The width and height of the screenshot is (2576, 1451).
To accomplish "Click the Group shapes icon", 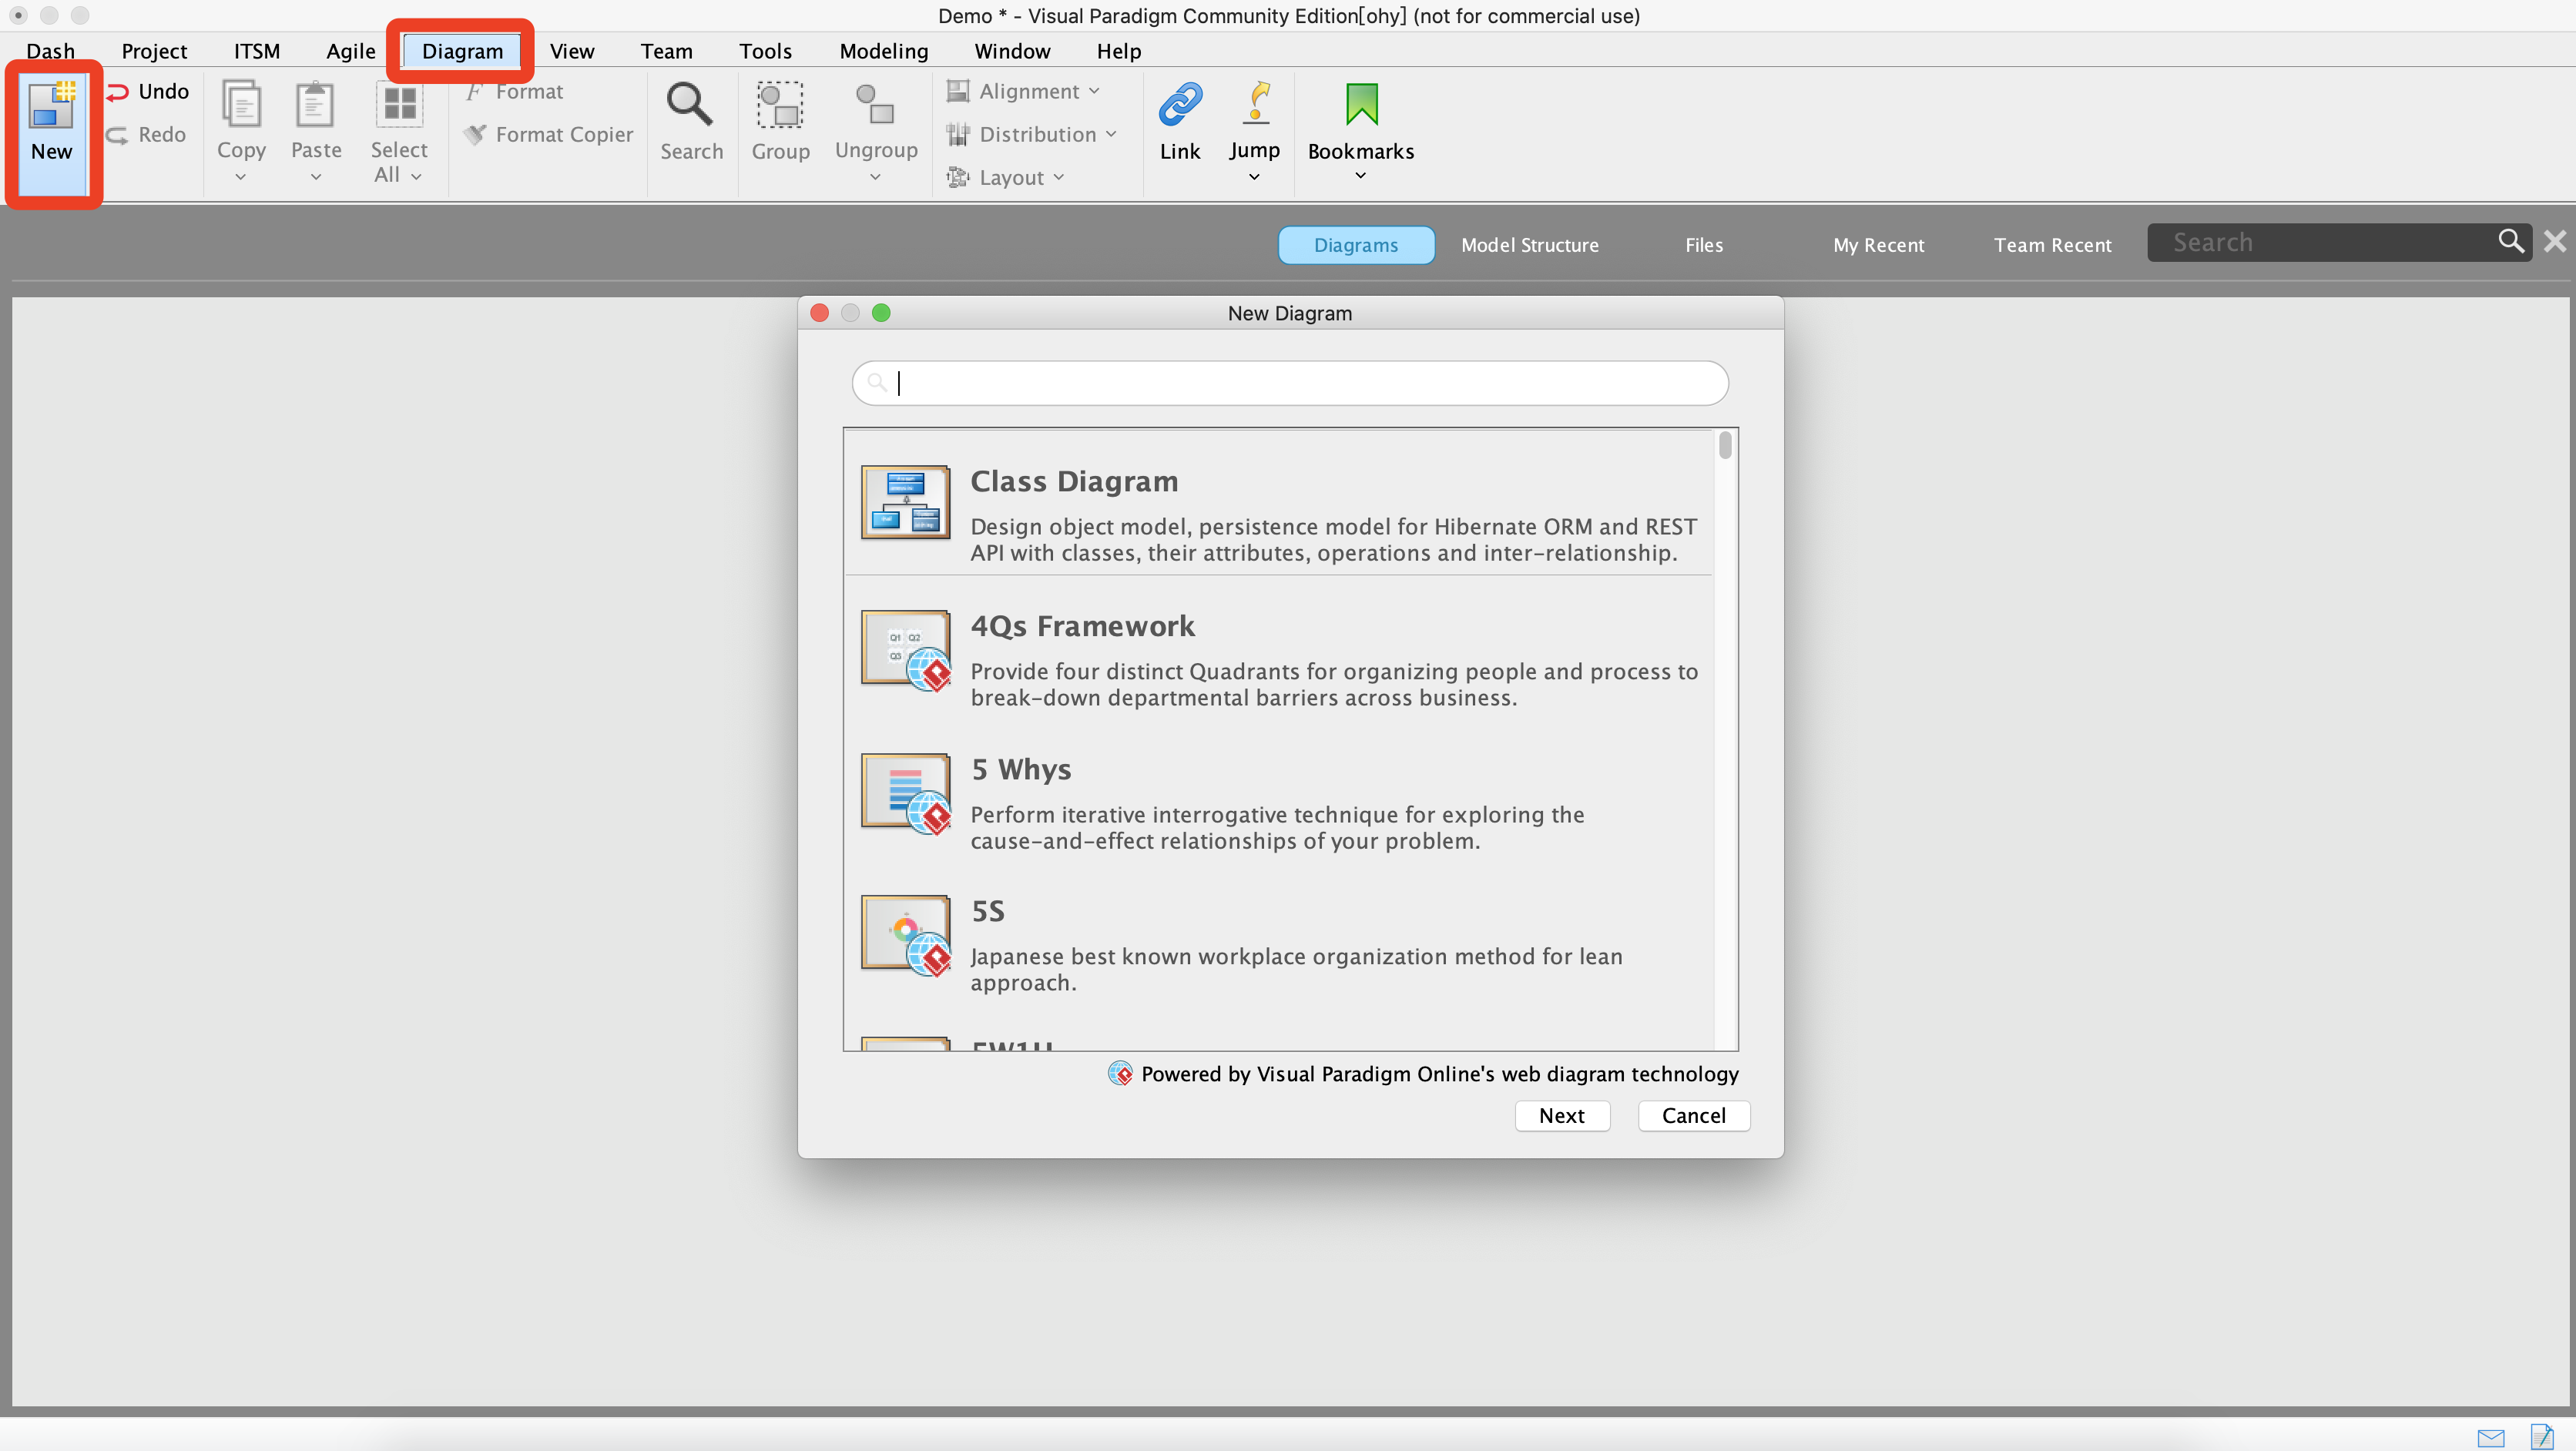I will coord(779,105).
